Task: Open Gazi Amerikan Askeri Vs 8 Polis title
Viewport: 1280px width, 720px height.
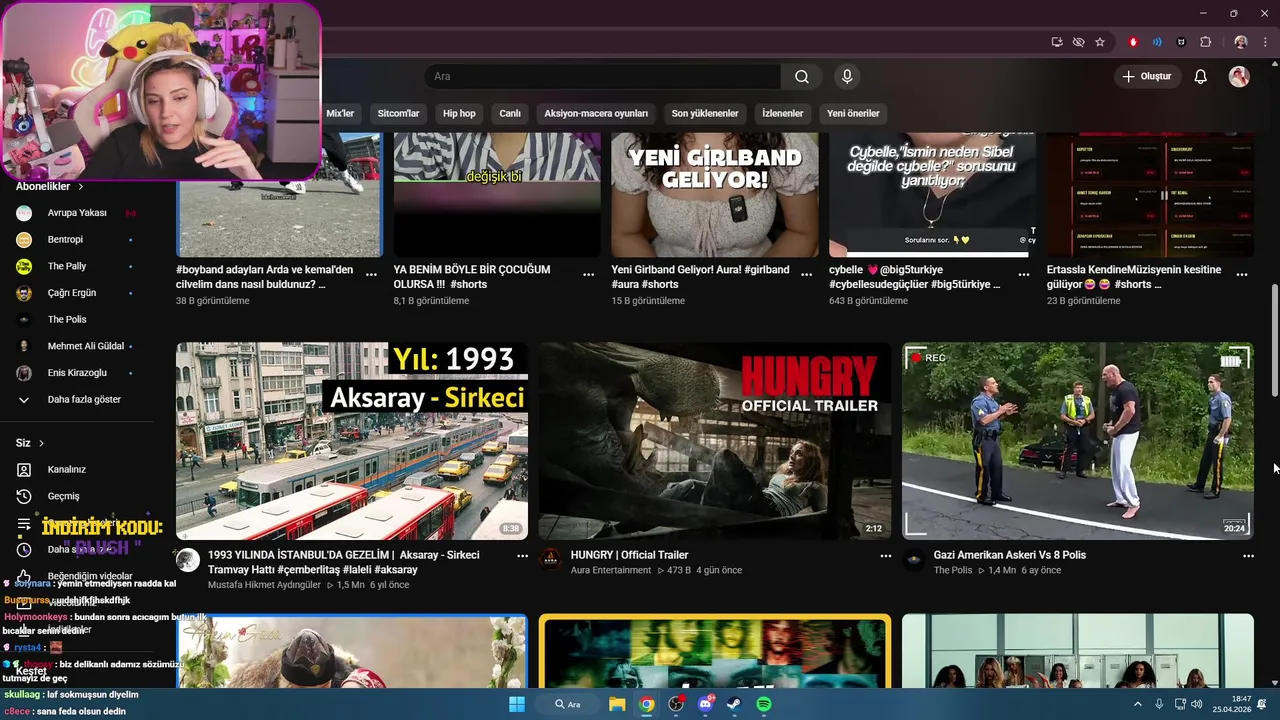Action: coord(1009,555)
